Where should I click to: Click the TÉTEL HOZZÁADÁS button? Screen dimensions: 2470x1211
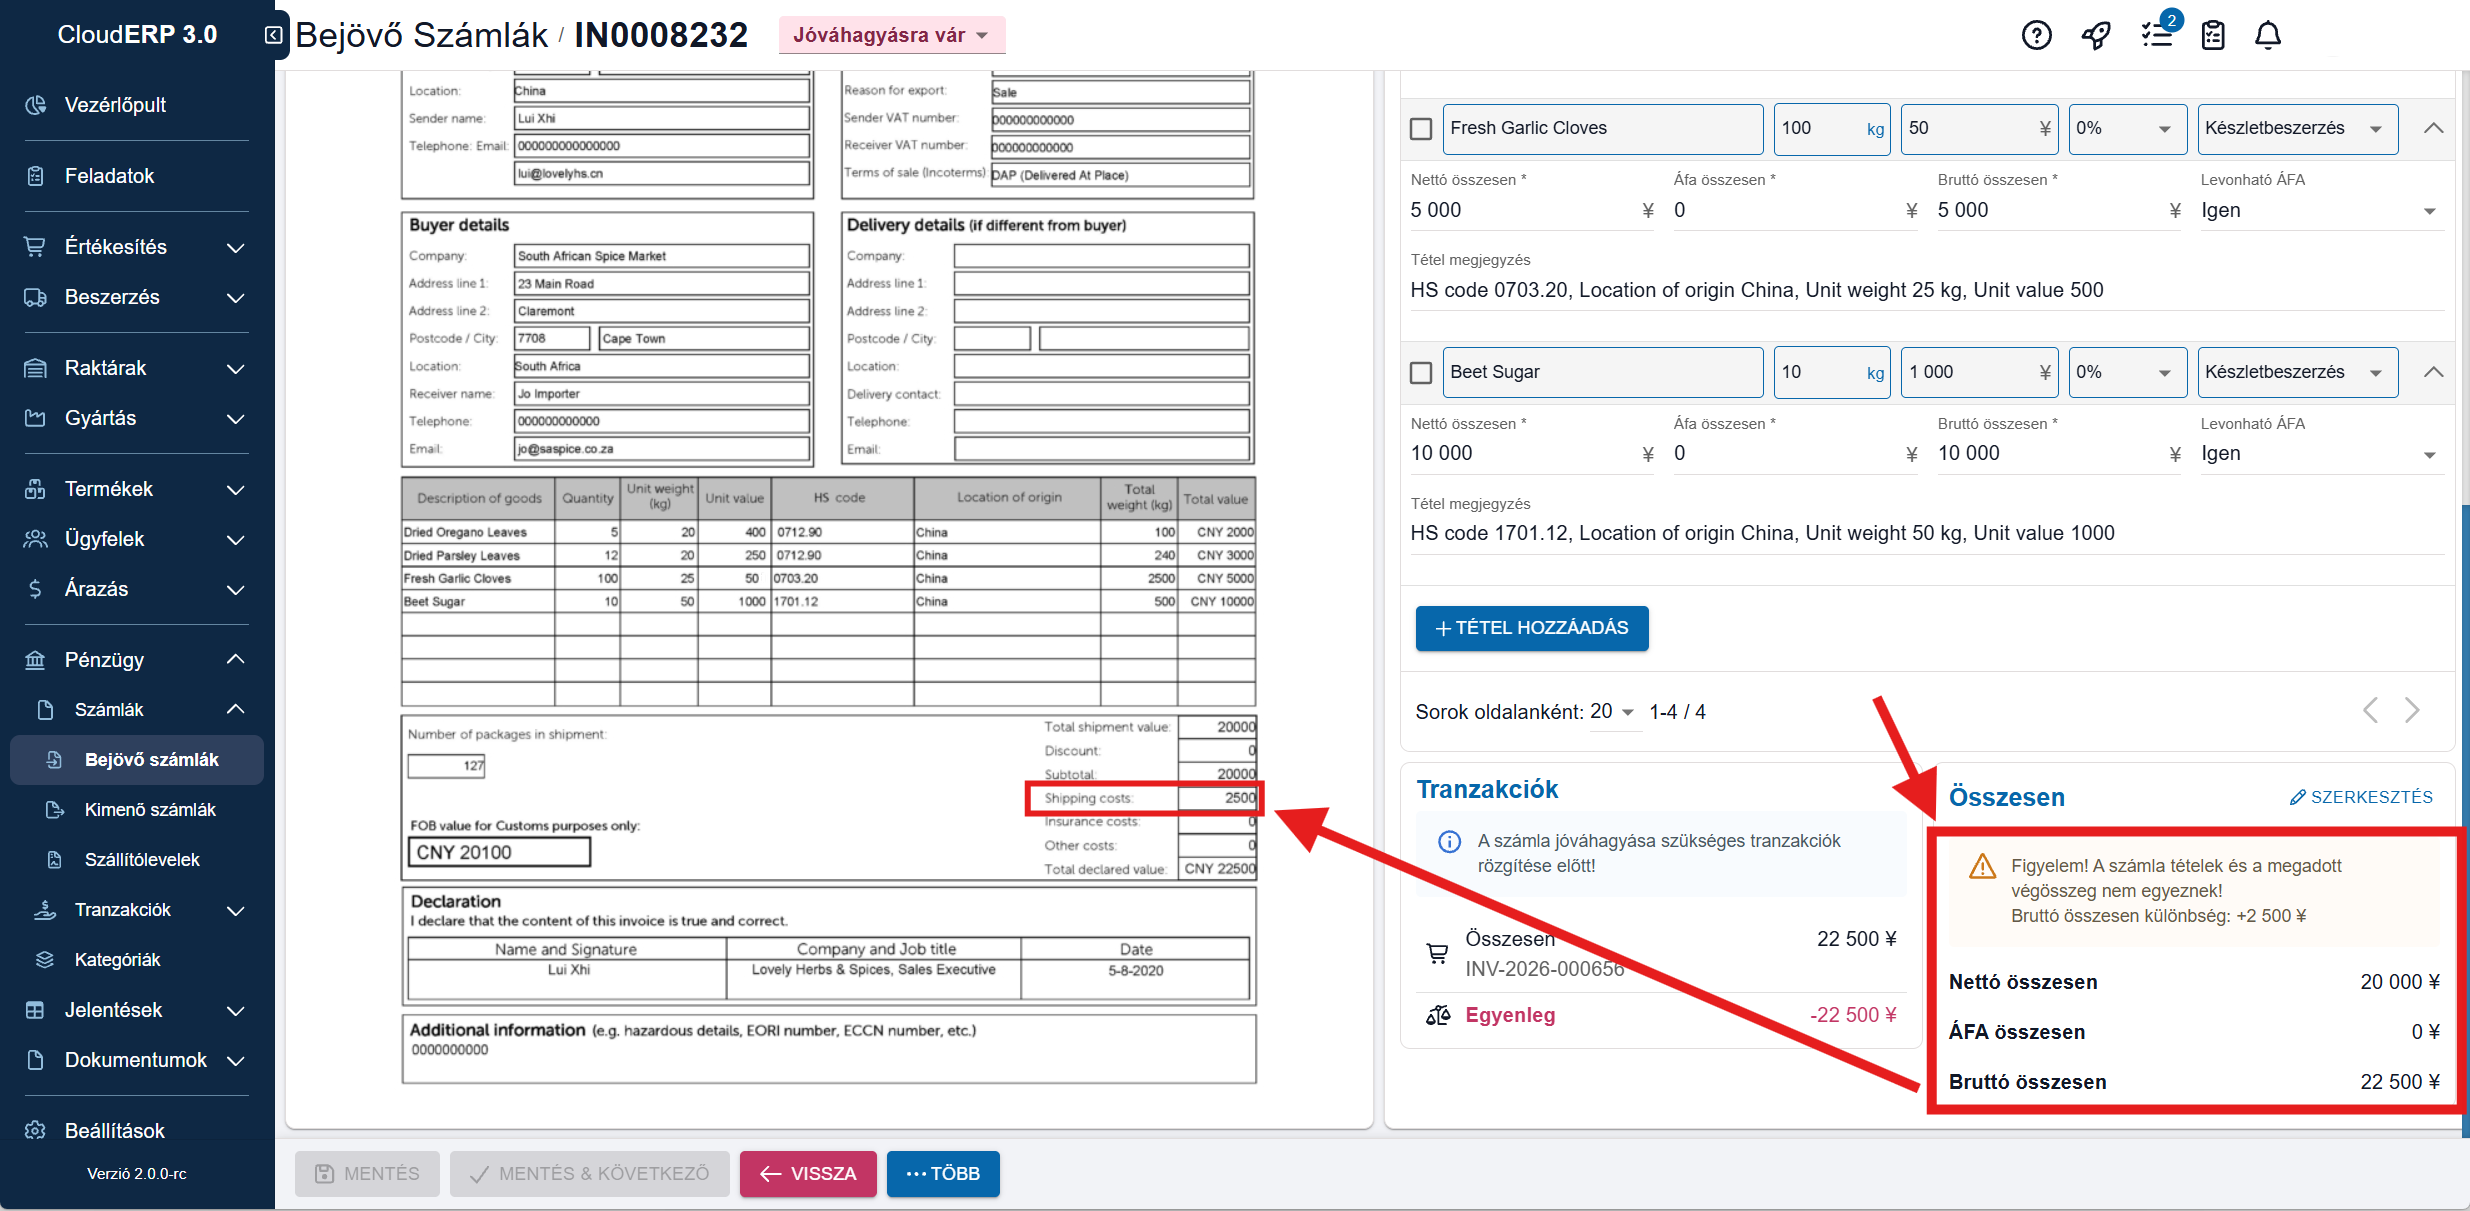[1531, 628]
